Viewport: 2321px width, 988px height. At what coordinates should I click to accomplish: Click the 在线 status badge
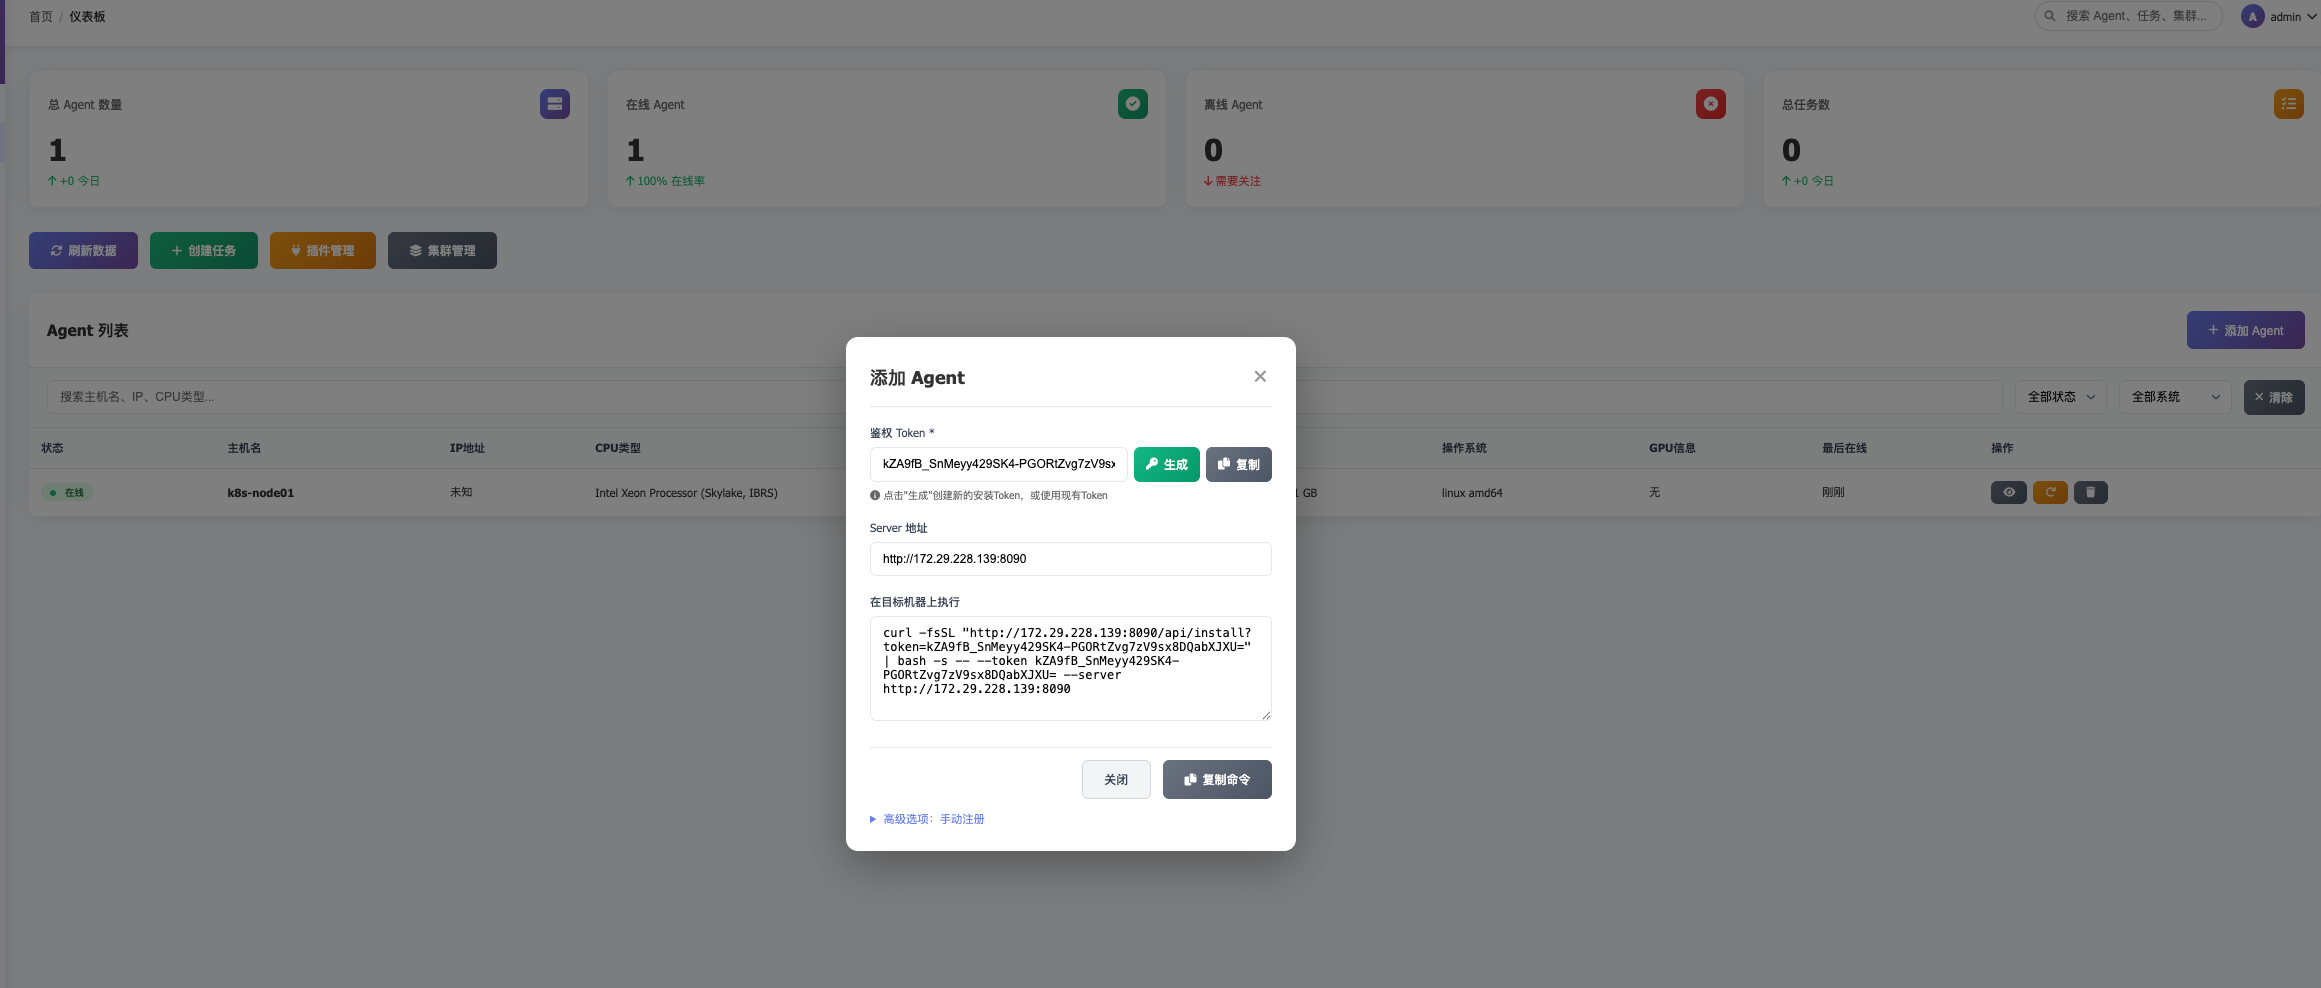point(68,492)
